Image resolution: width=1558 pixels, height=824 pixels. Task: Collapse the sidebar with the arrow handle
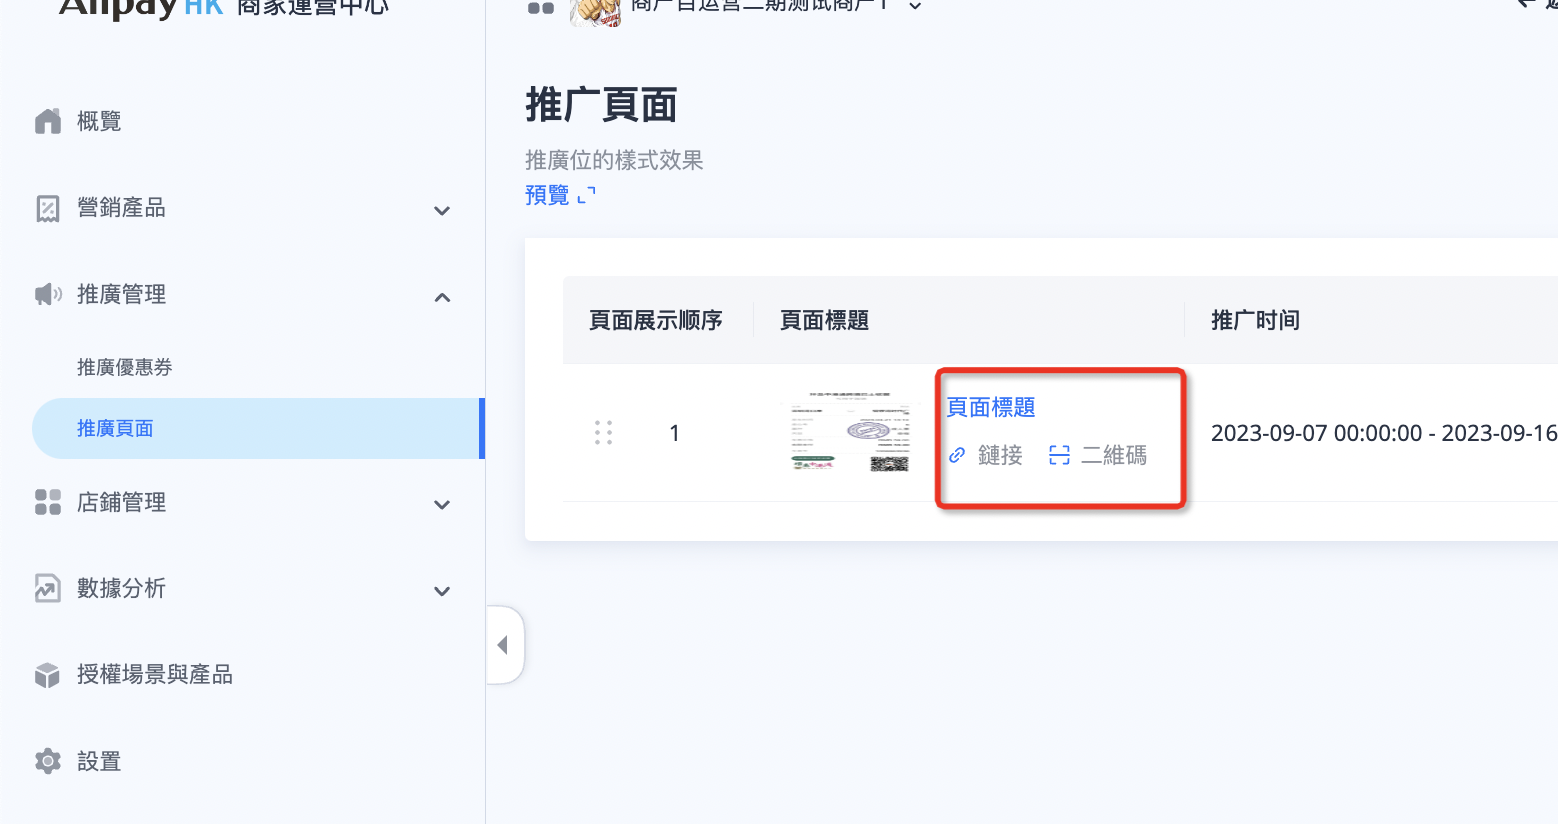[x=503, y=645]
